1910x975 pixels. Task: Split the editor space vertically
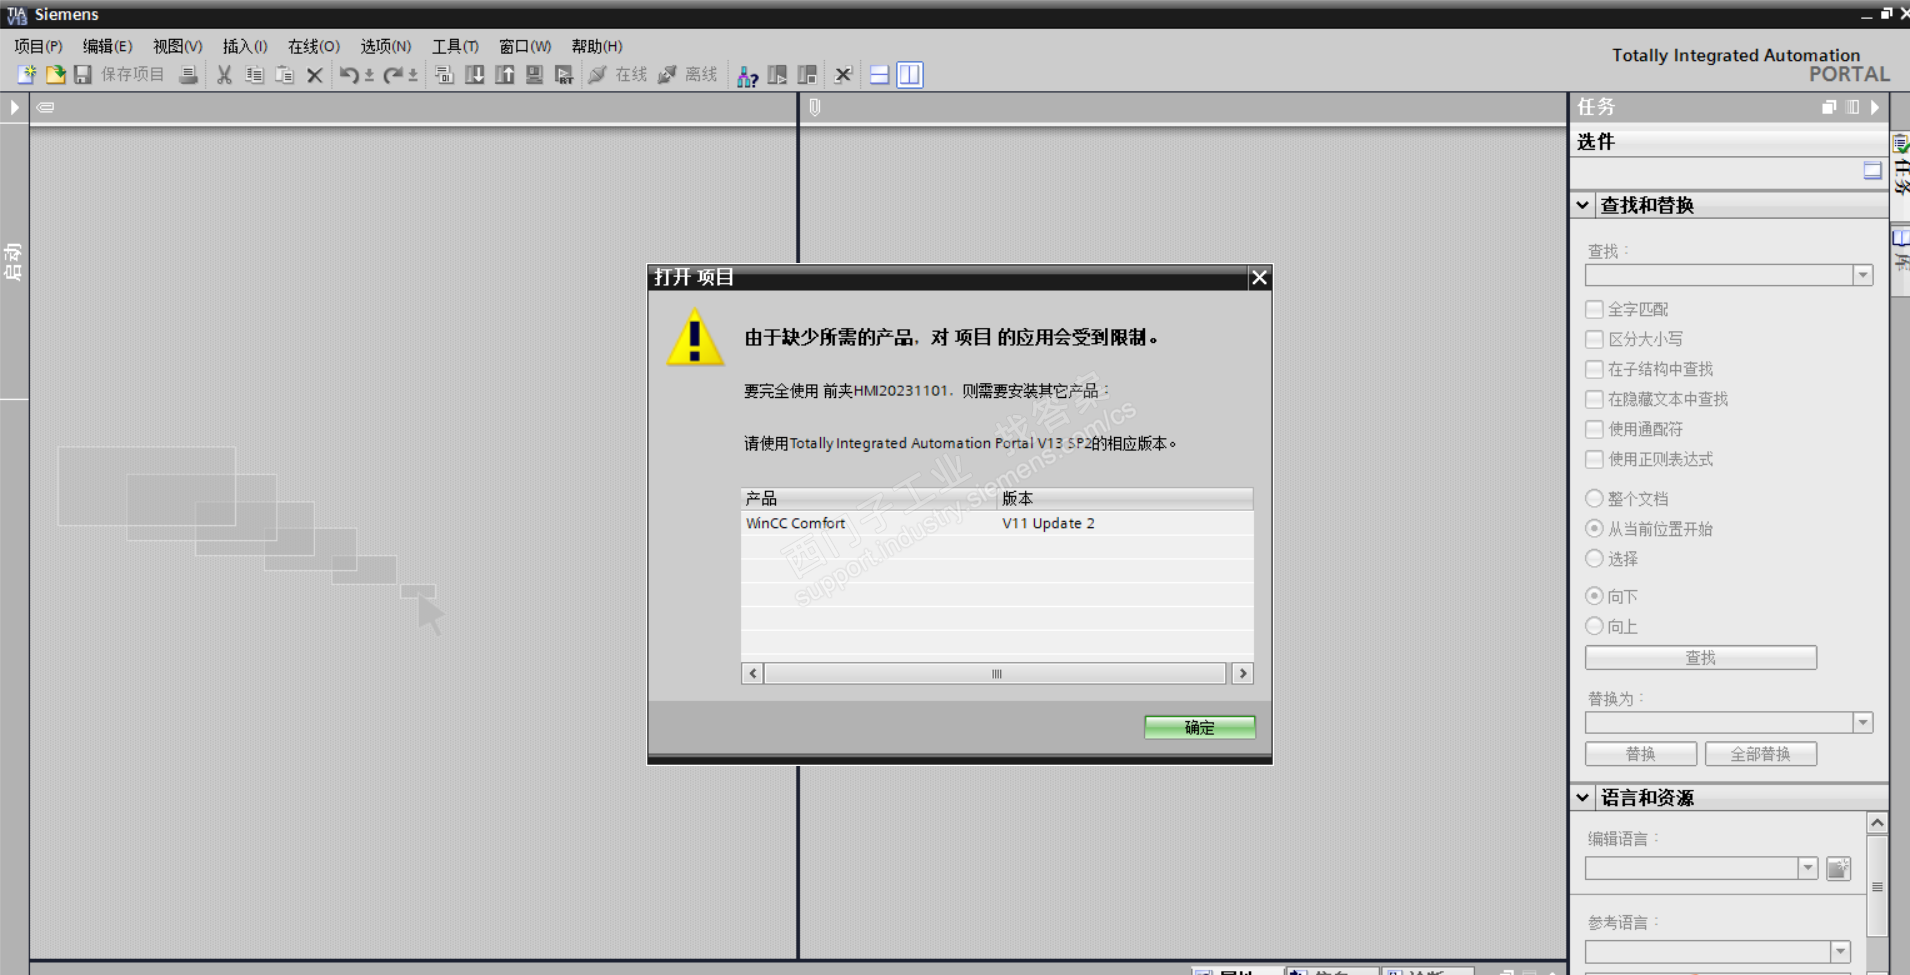(x=910, y=75)
